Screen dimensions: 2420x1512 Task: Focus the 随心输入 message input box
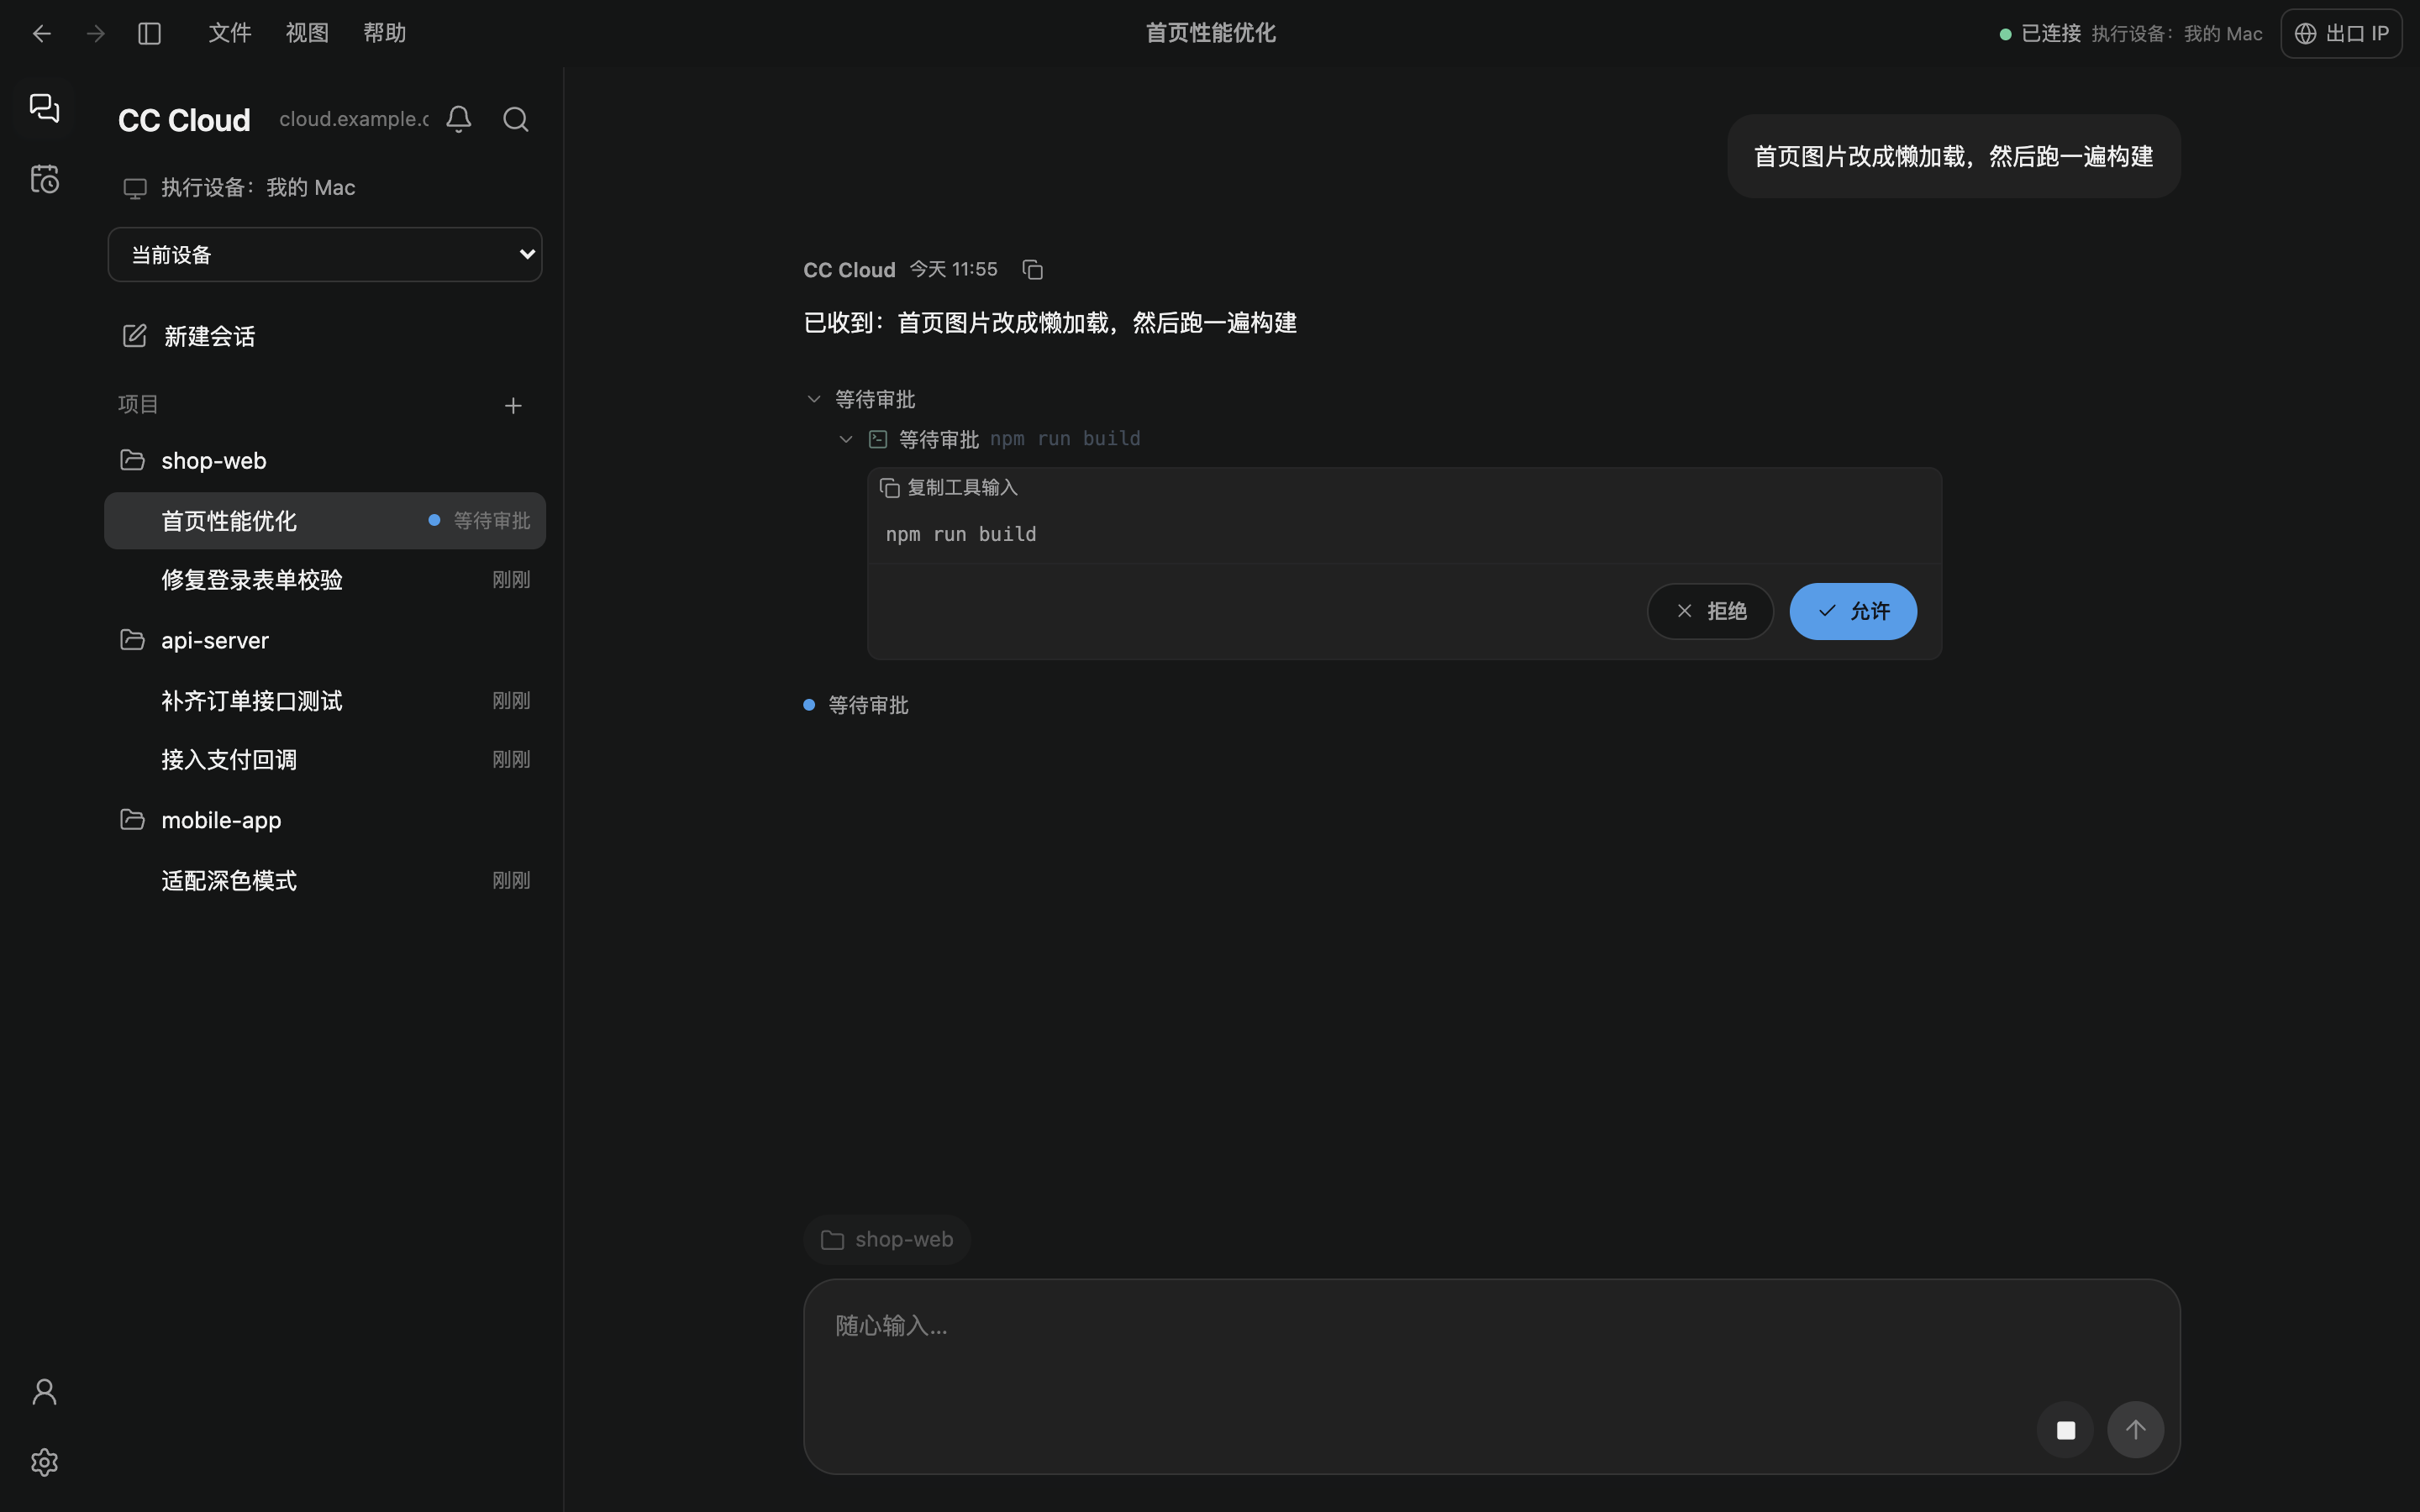(1492, 1376)
